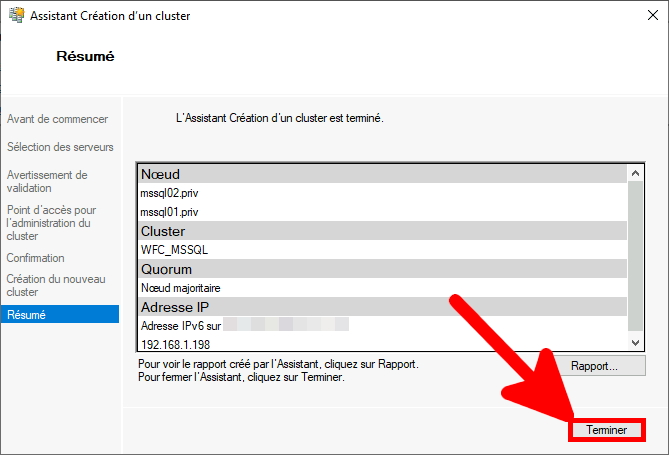Click the Terminer button to close the wizard
The height and width of the screenshot is (455, 669).
point(606,430)
